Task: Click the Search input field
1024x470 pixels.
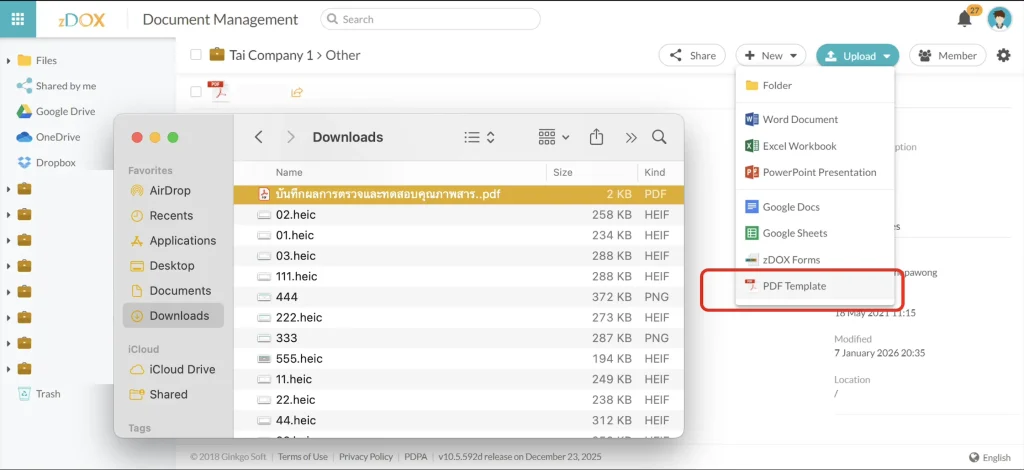Action: (430, 19)
